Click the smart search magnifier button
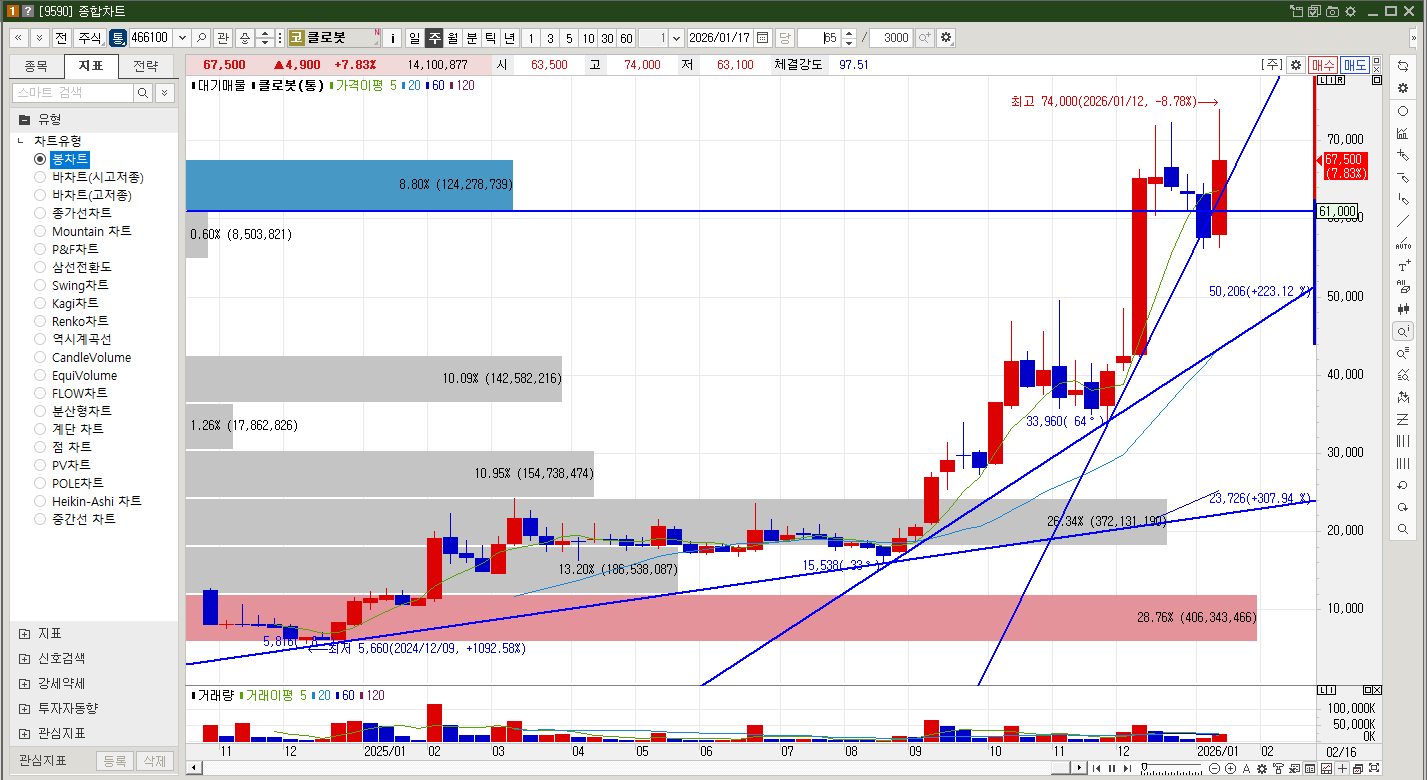The height and width of the screenshot is (780, 1427). 143,92
